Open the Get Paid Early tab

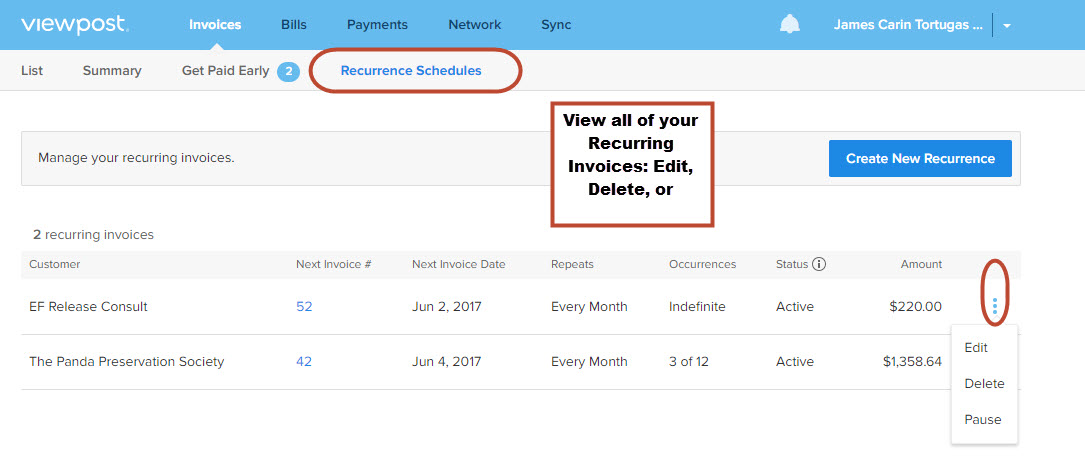coord(226,71)
